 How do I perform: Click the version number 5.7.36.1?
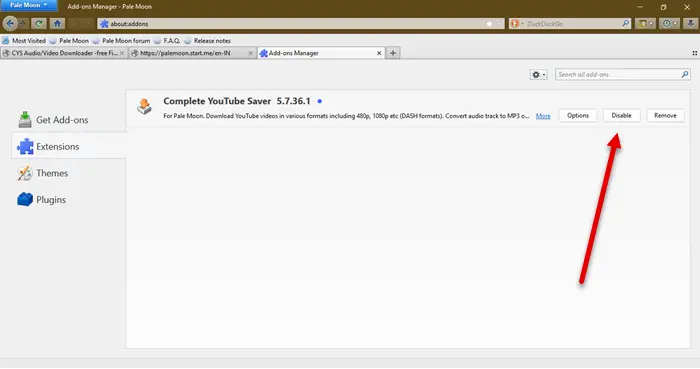(x=293, y=101)
